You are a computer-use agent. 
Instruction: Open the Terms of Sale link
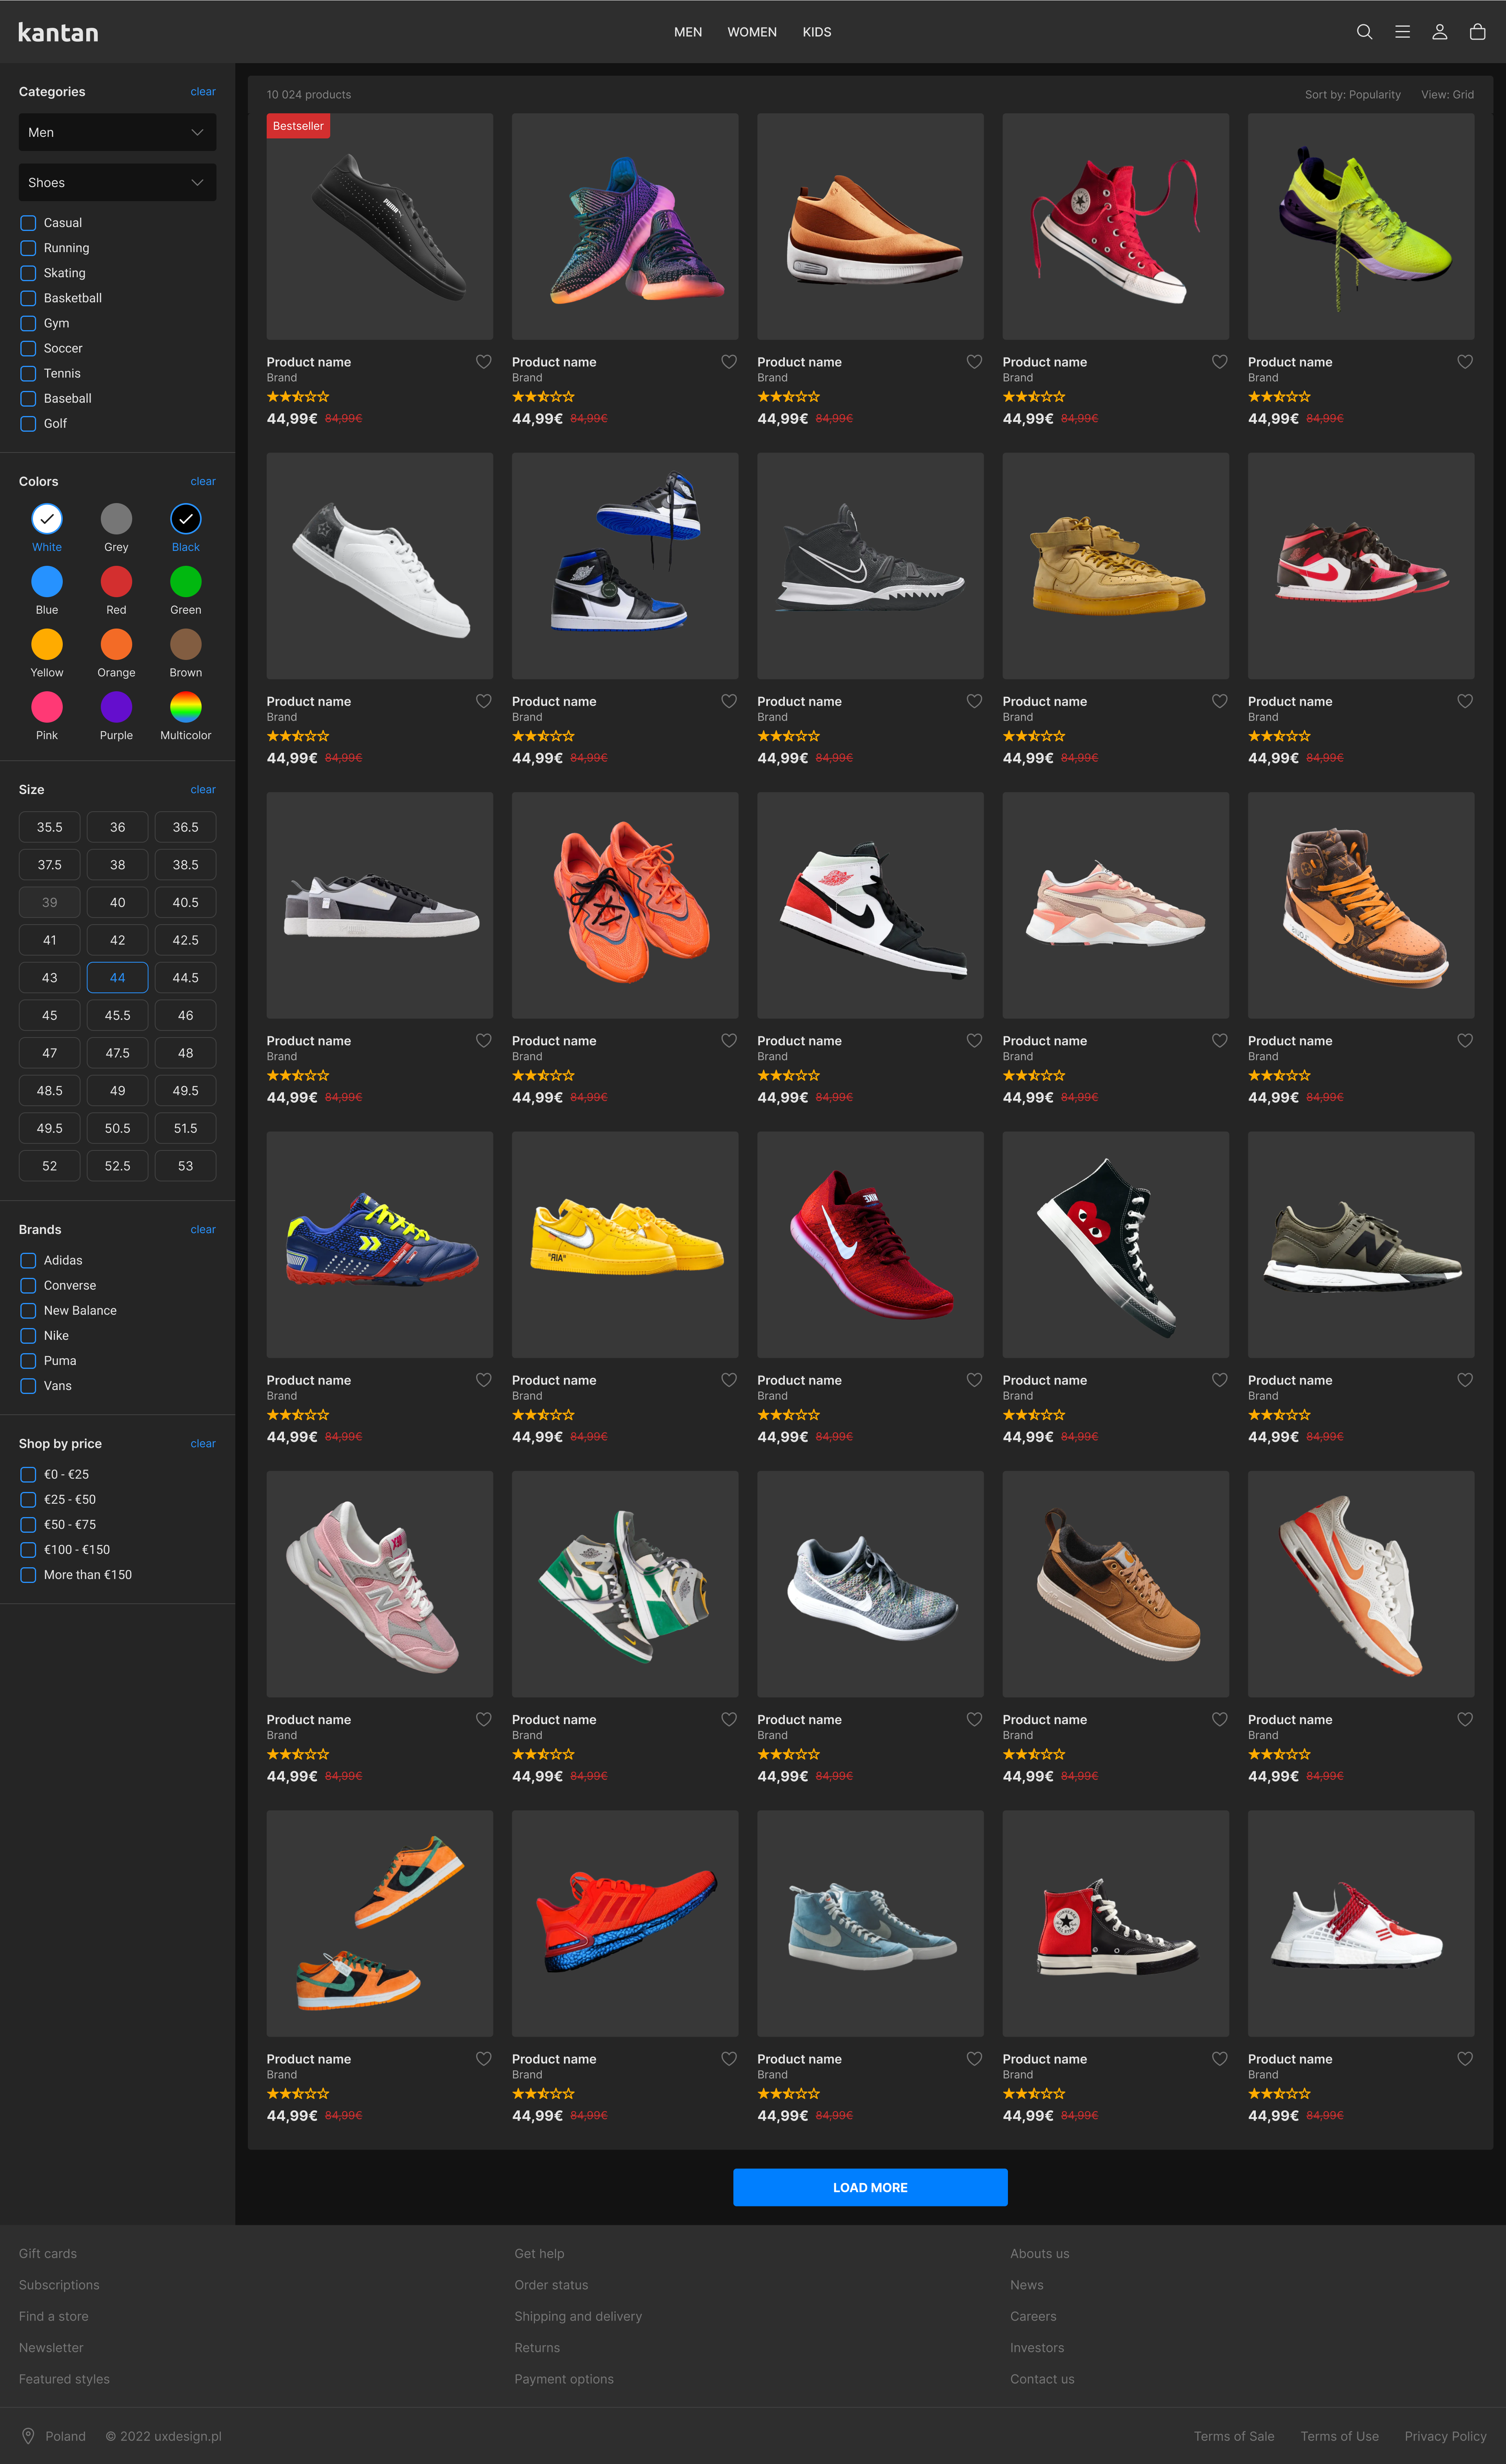click(x=1234, y=2436)
